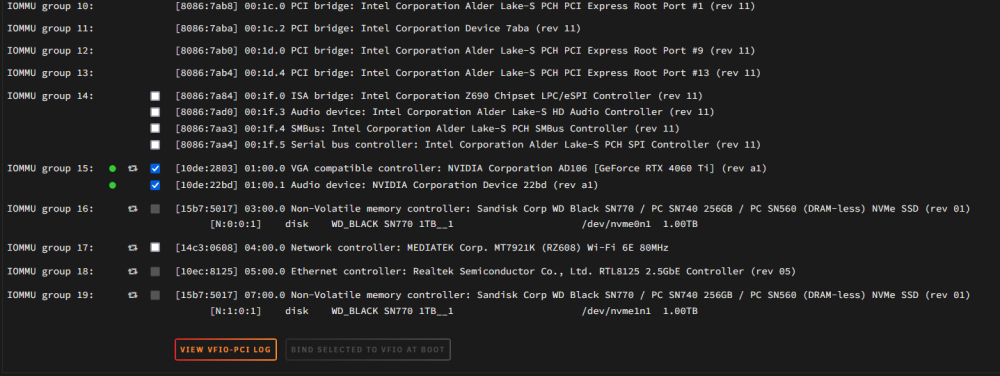Click the [8086:7ad0] HD Audio Controller text
This screenshot has width=1000, height=376.
coord(445,112)
